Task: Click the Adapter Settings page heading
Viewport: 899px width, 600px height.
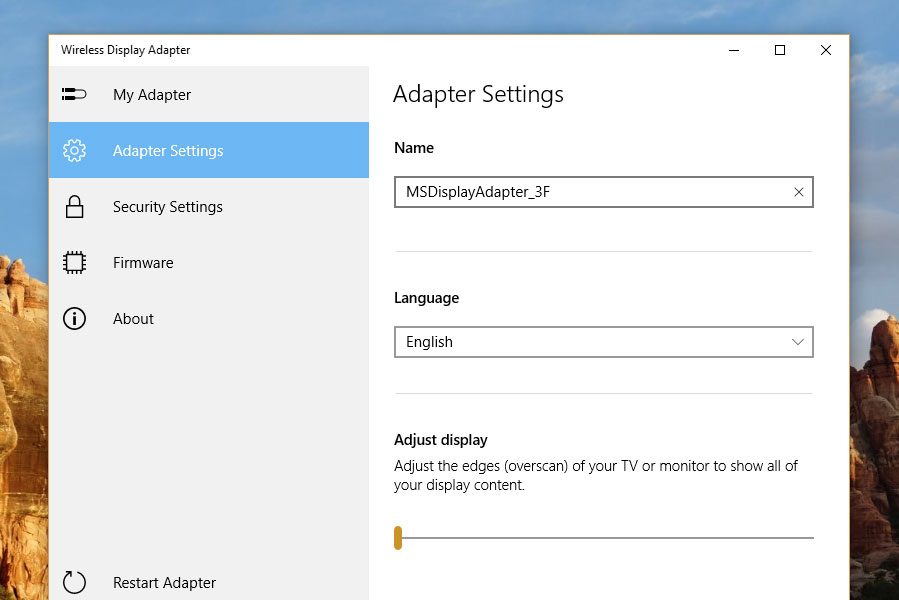Action: pos(478,94)
